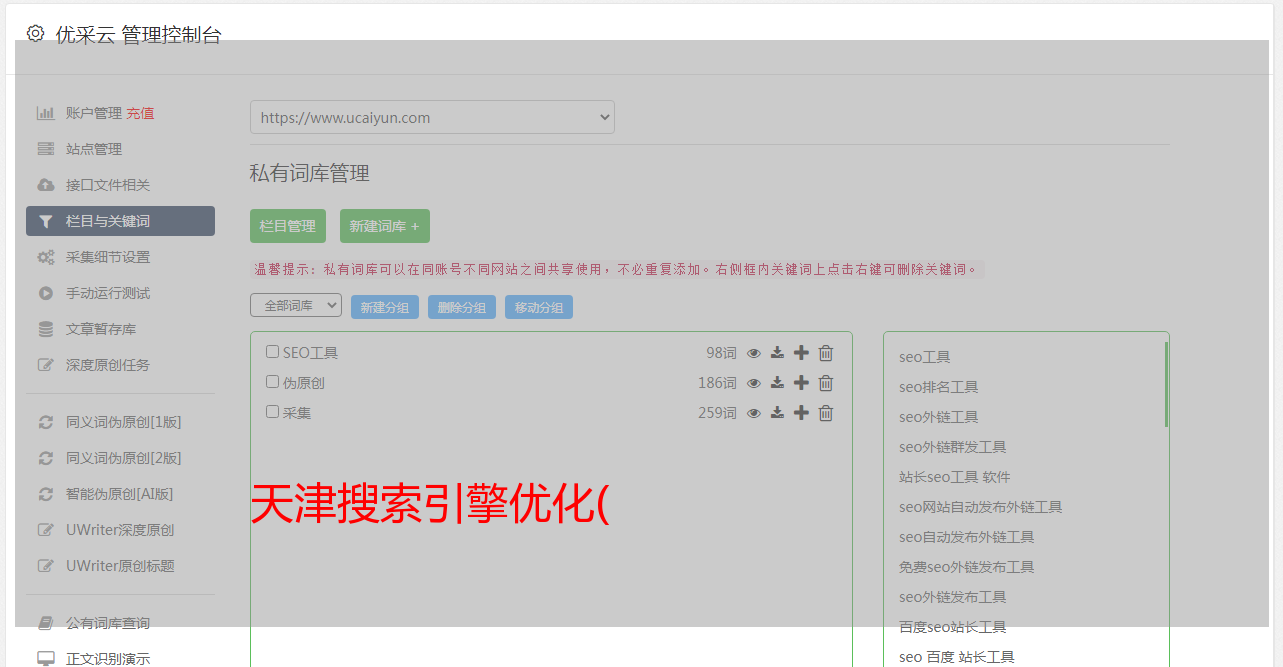The width and height of the screenshot is (1283, 667).
Task: Click keyword '百度seo站长工具'
Action: point(952,627)
